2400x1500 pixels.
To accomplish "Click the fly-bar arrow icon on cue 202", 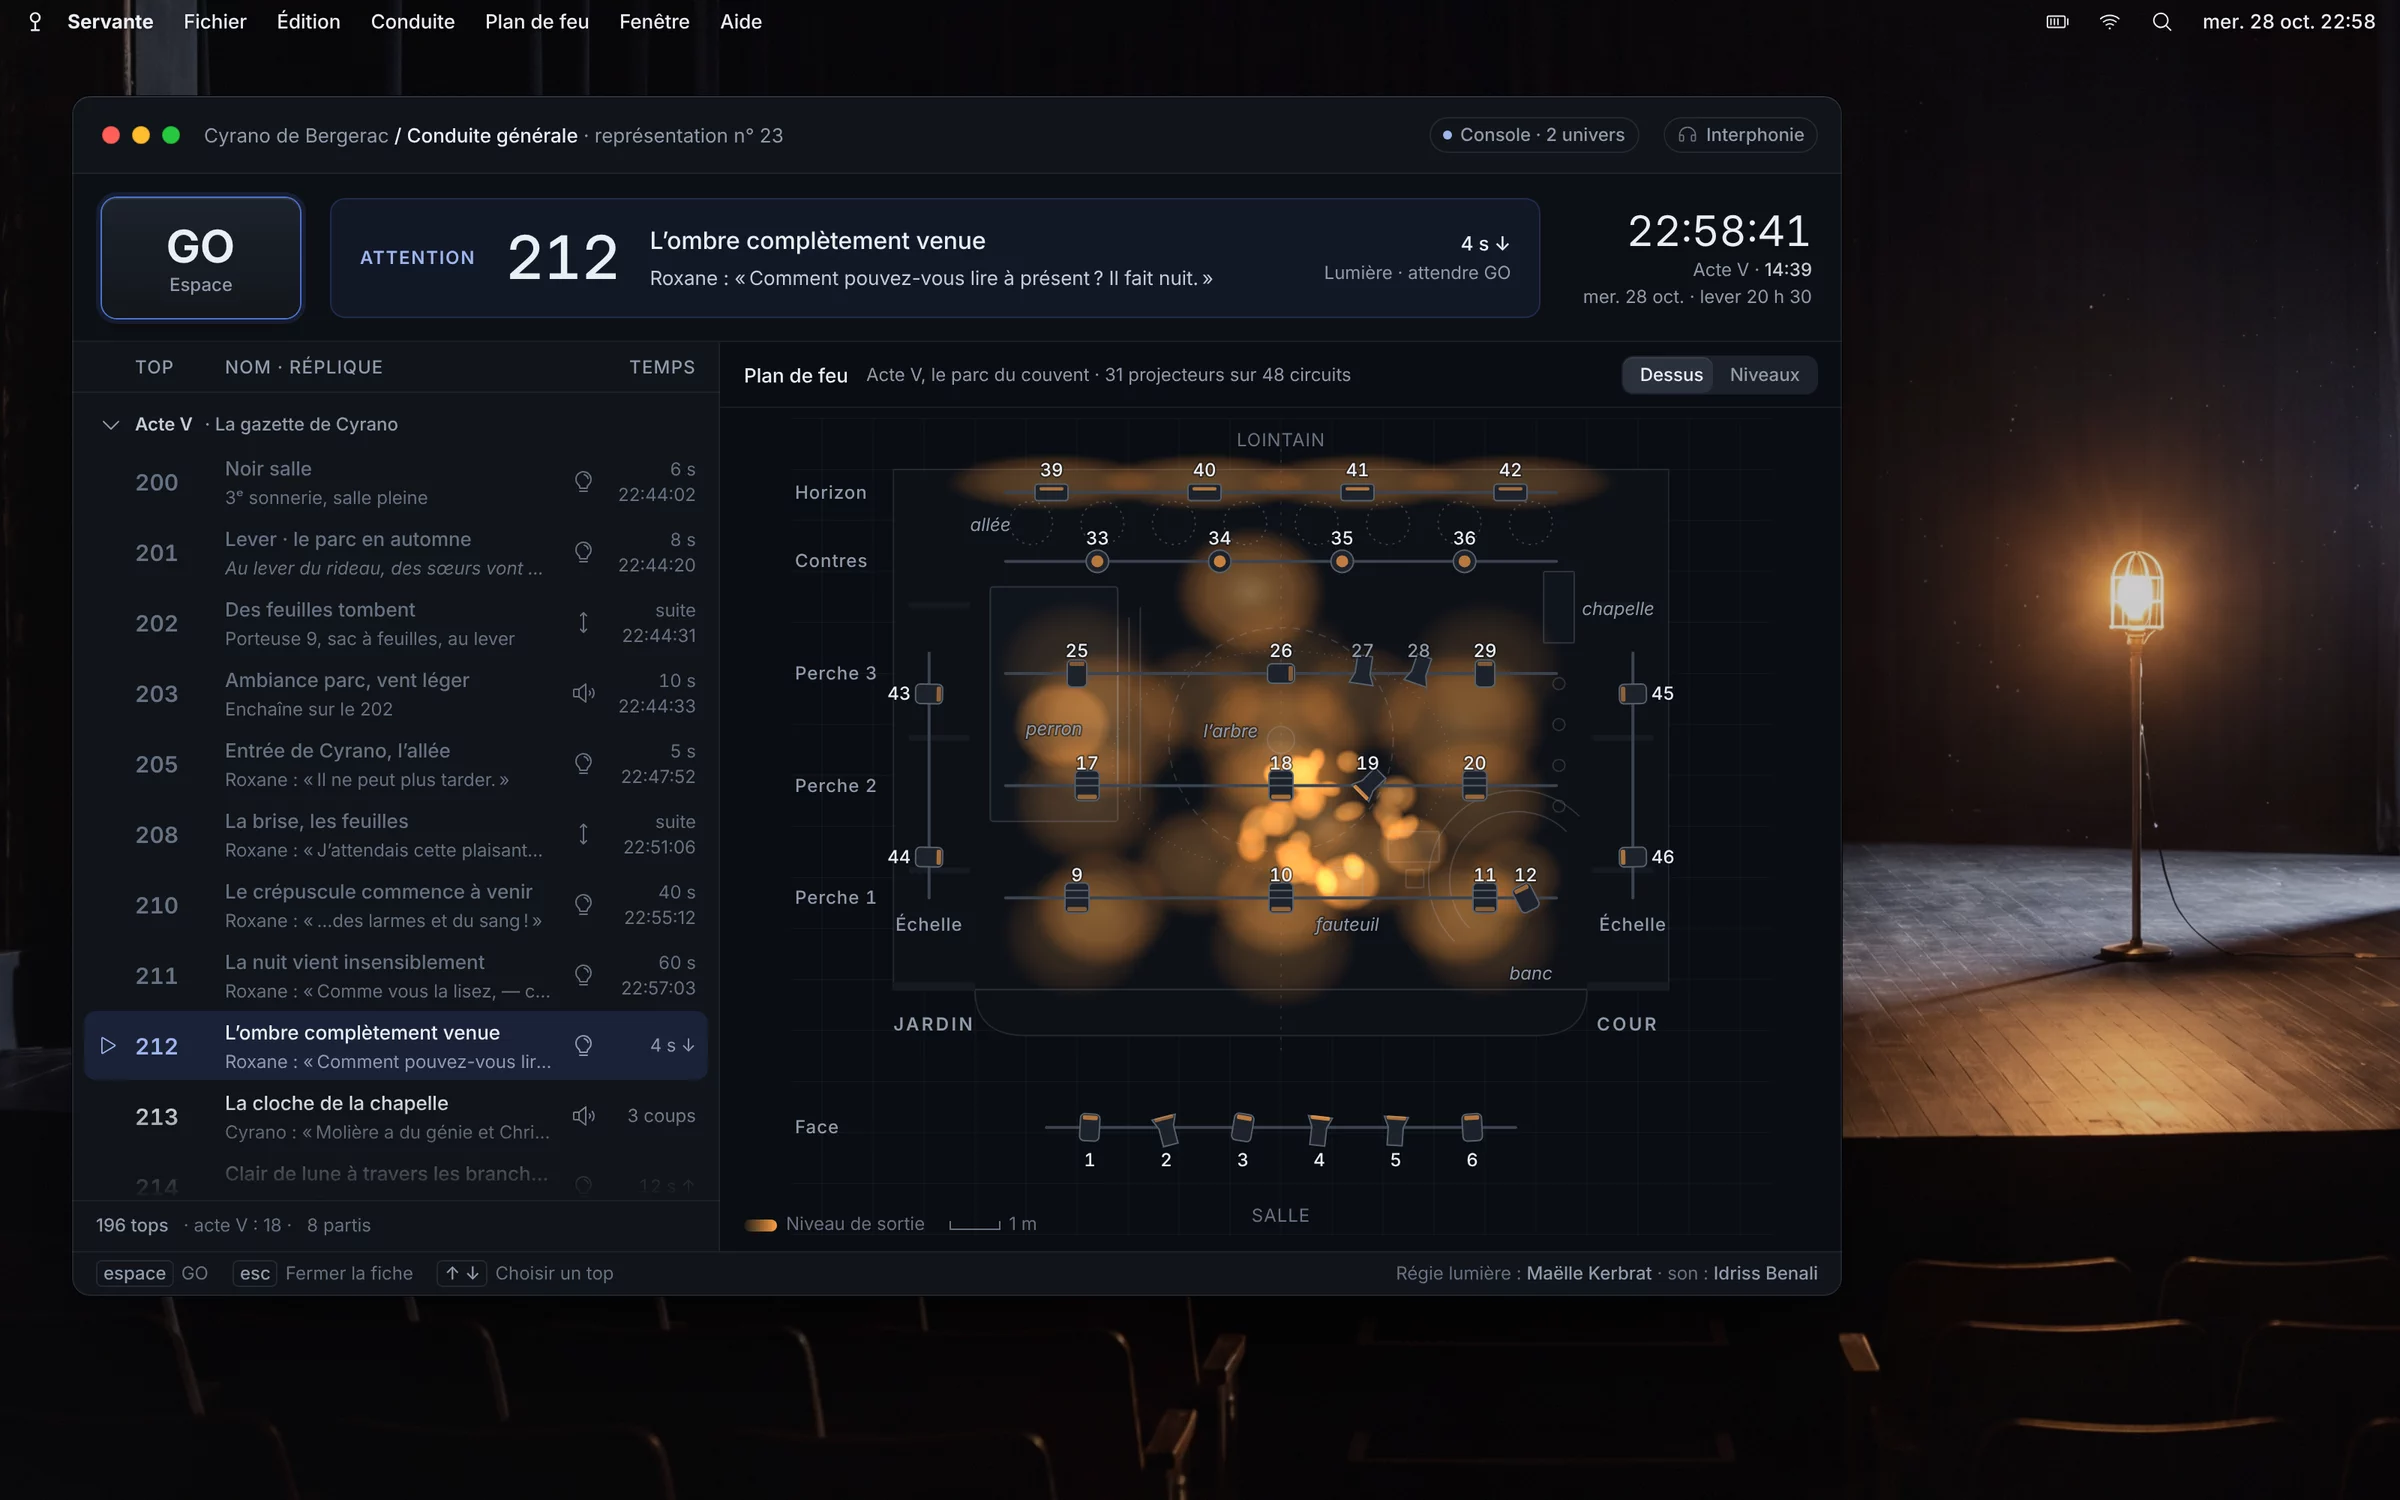I will [x=583, y=623].
